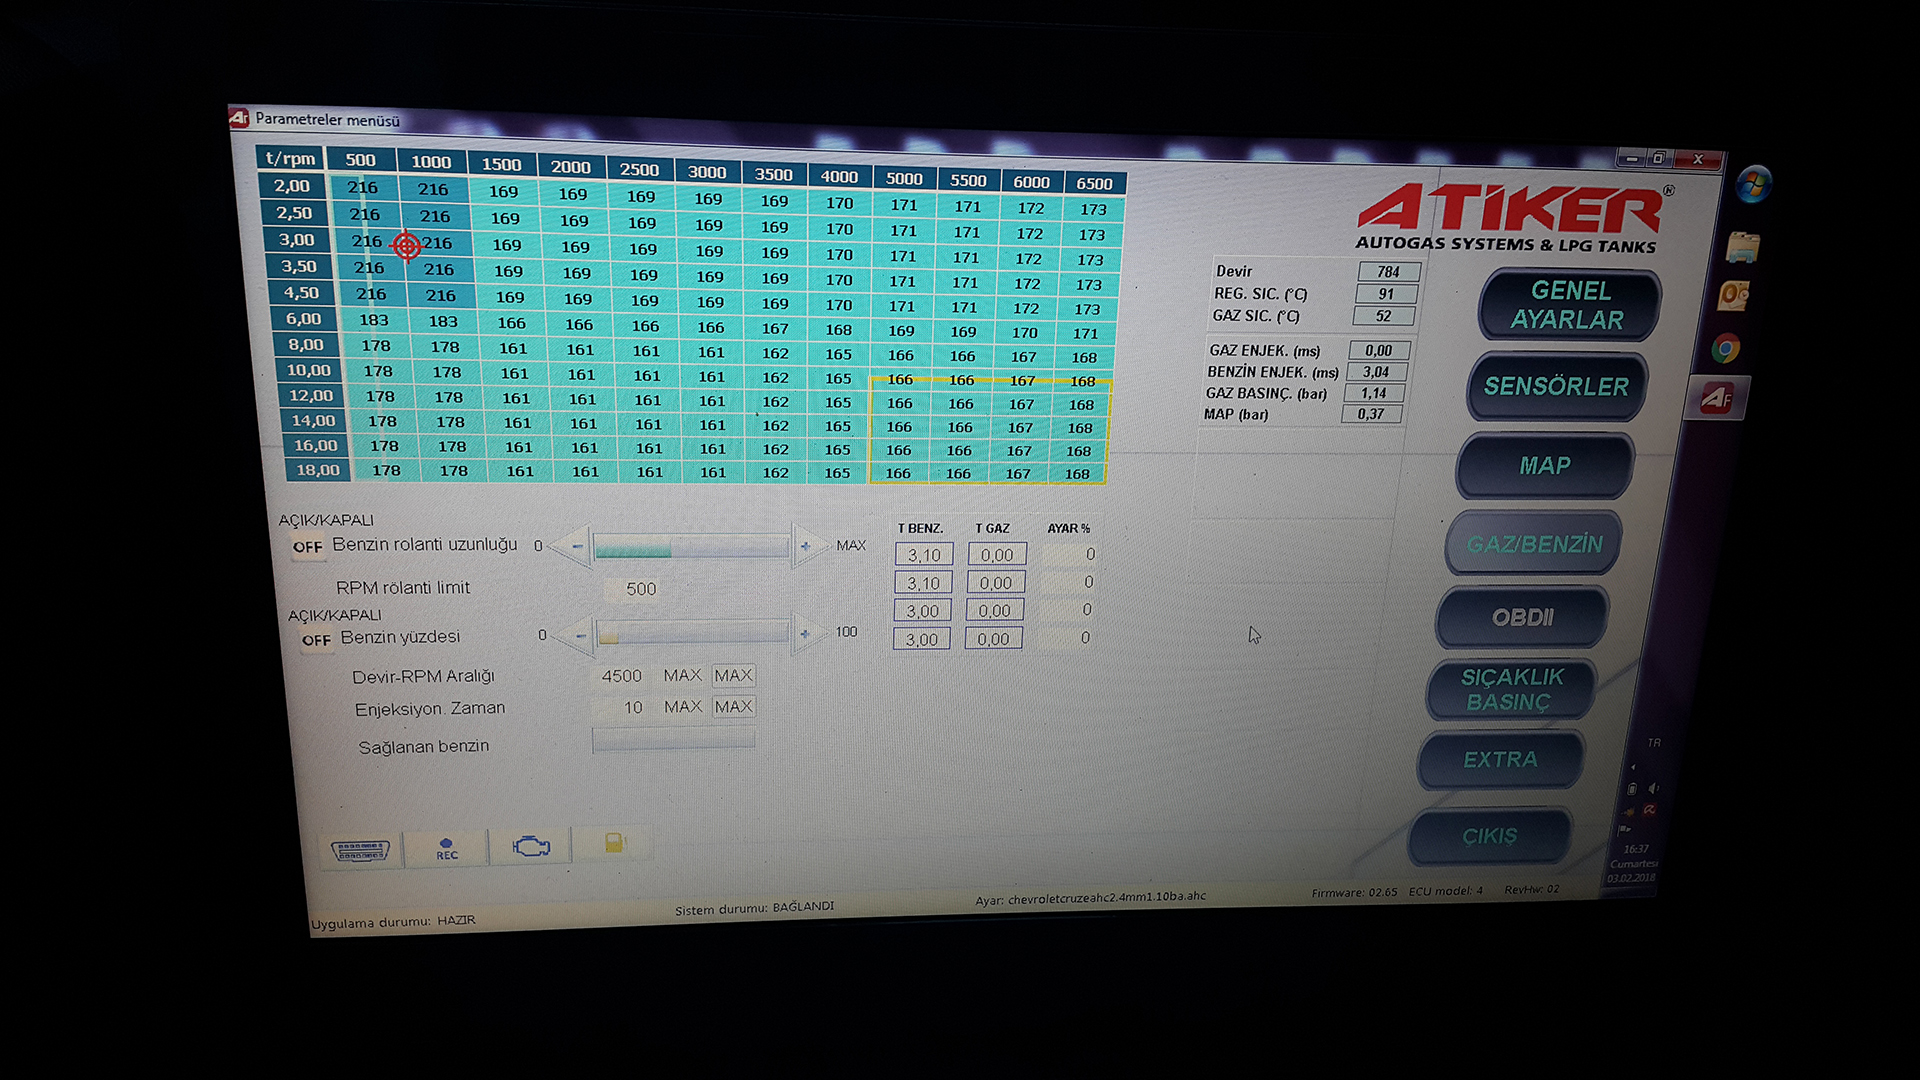
Task: Click the MAX button beside Devir-RPM Aralığı
Action: pyautogui.click(x=733, y=676)
